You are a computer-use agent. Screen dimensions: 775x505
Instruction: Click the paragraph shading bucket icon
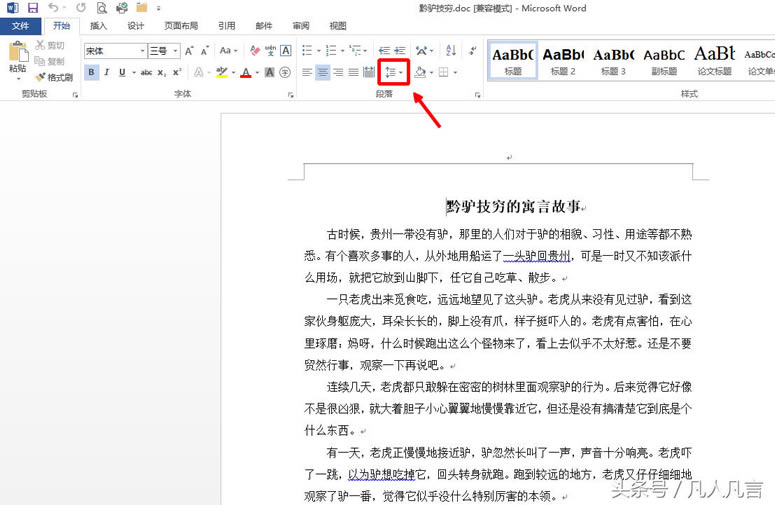420,72
